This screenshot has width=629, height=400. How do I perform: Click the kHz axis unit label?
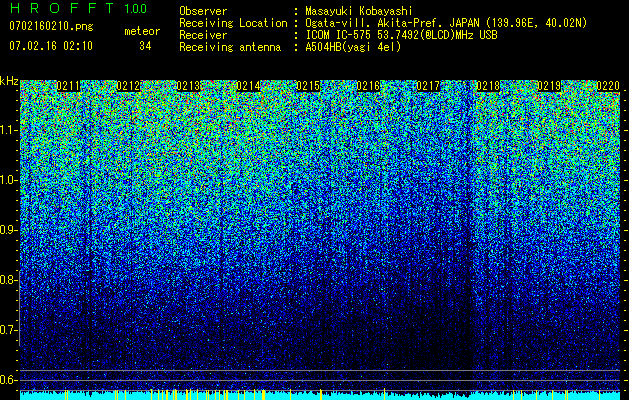(x=9, y=81)
